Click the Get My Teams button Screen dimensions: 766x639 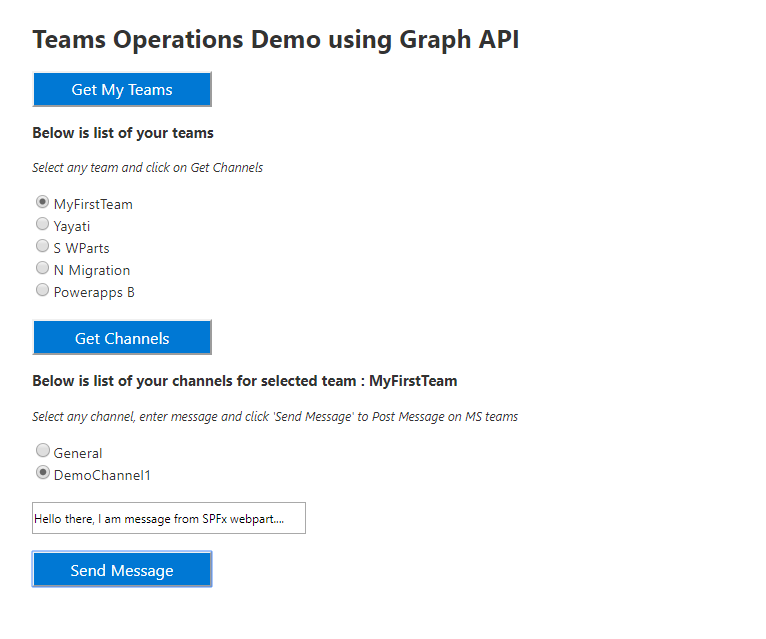coord(122,90)
